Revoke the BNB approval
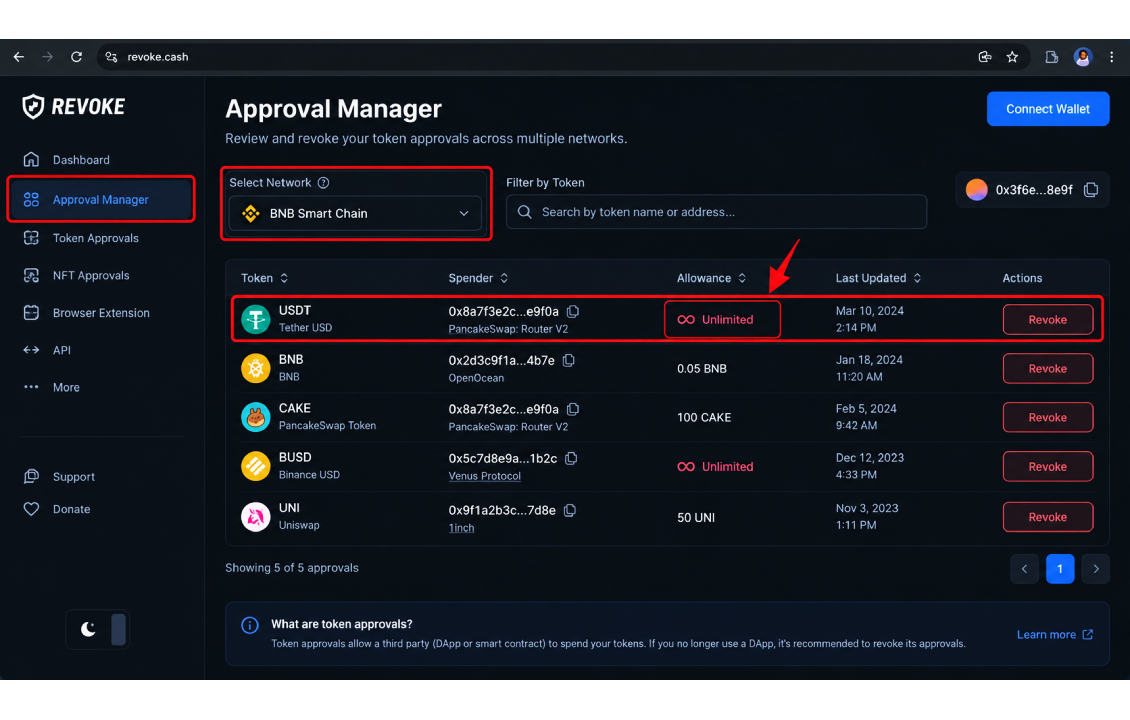 1047,368
